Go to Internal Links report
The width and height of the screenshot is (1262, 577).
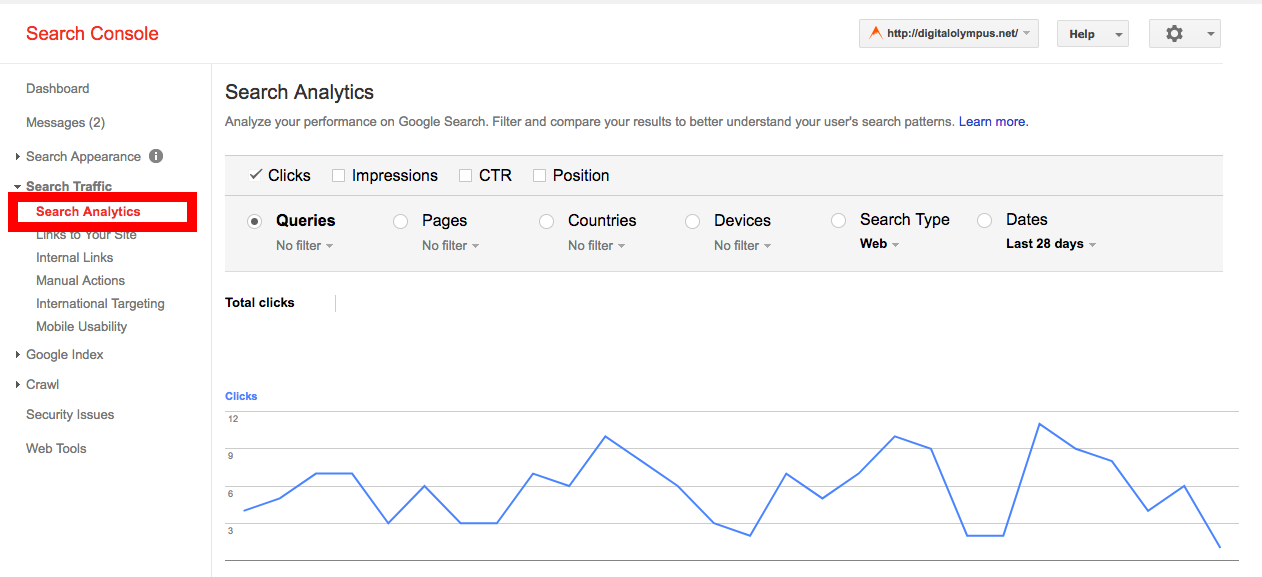tap(75, 258)
